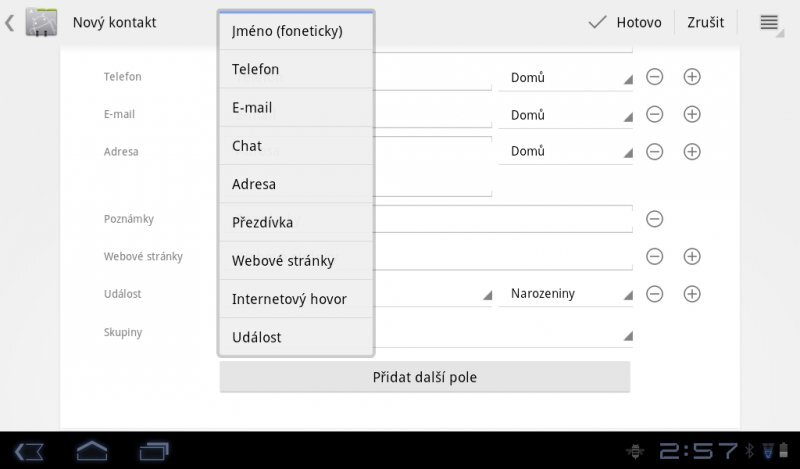800x469 pixels.
Task: Open the Narozeniny event type dropdown
Action: click(566, 294)
